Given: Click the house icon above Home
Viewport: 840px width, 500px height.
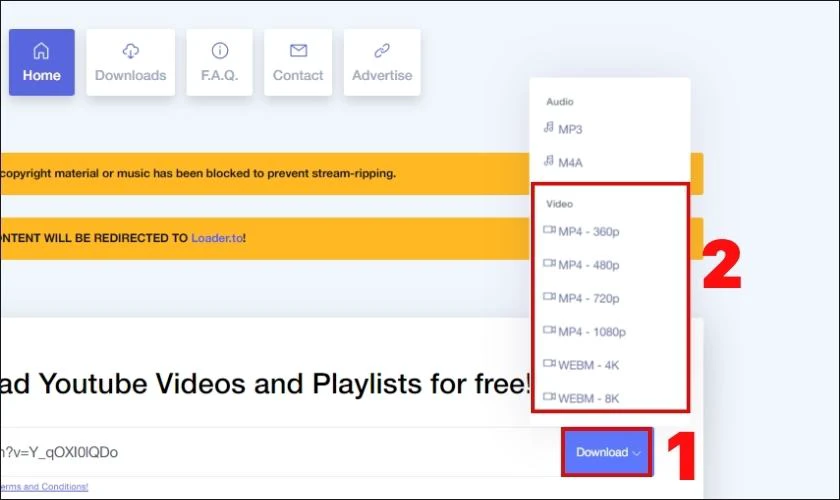Looking at the screenshot, I should (x=41, y=51).
